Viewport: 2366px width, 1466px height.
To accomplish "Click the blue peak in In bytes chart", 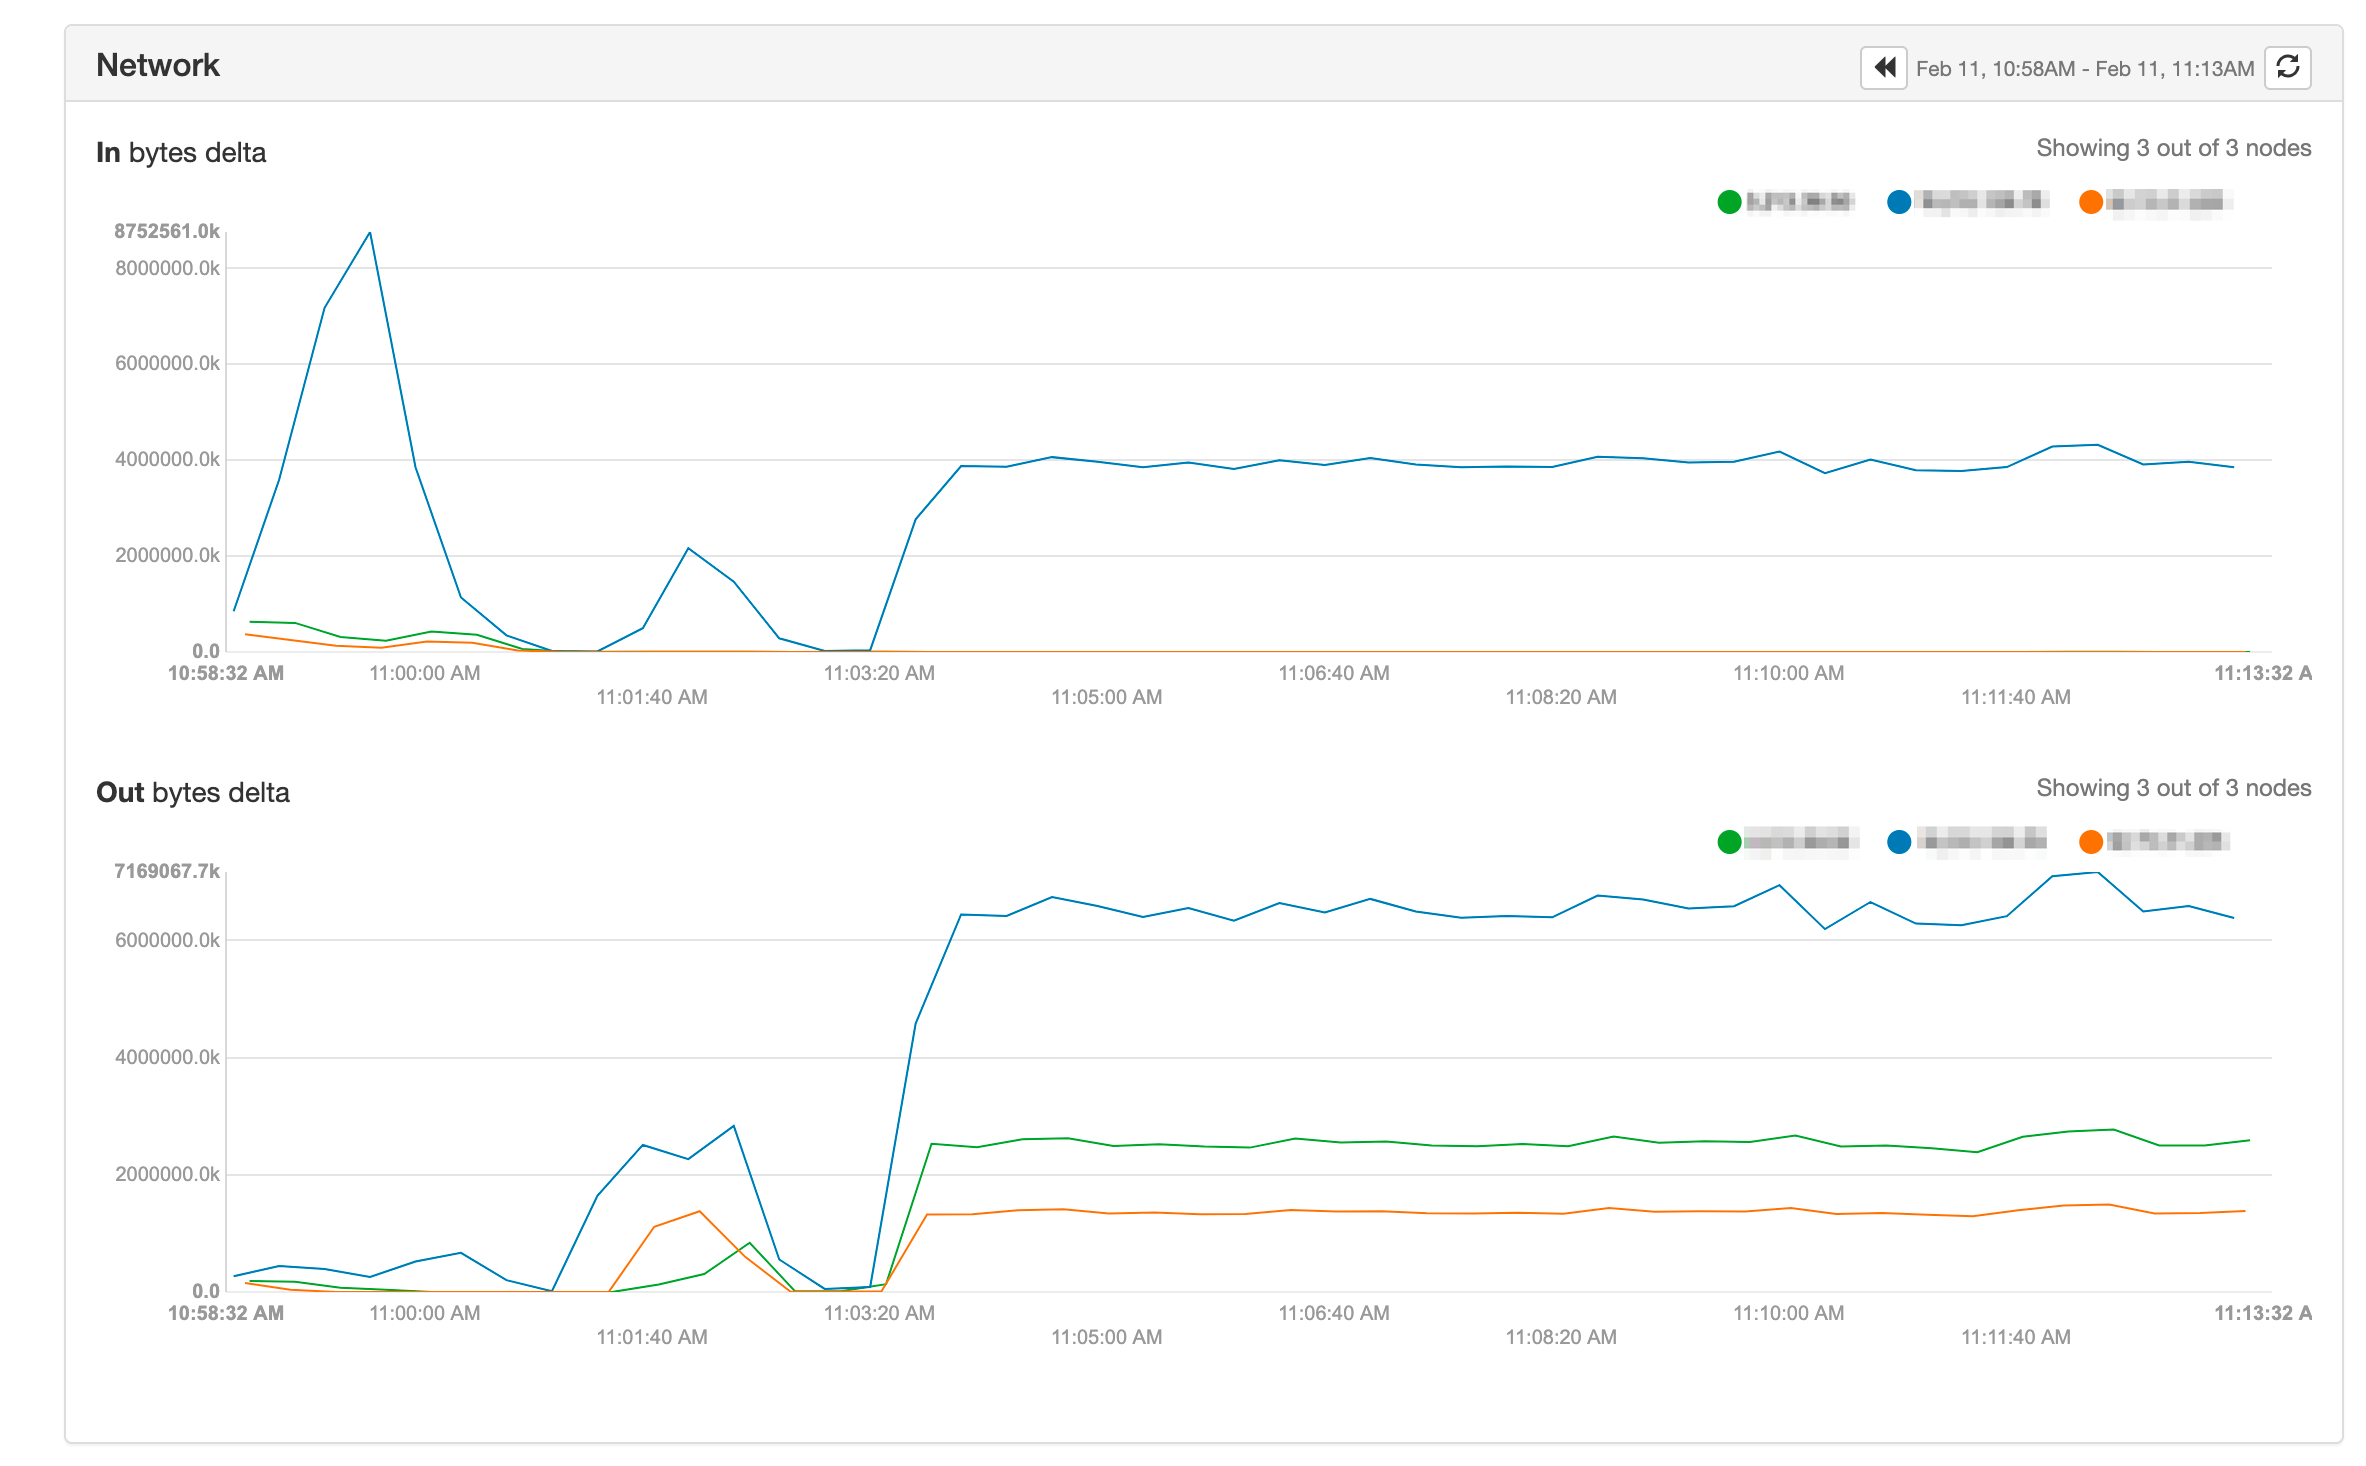I will [370, 234].
